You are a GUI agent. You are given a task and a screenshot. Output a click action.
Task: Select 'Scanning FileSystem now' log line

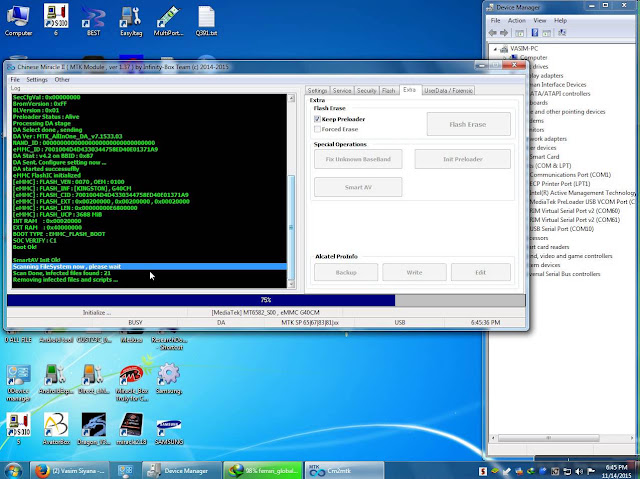click(149, 266)
